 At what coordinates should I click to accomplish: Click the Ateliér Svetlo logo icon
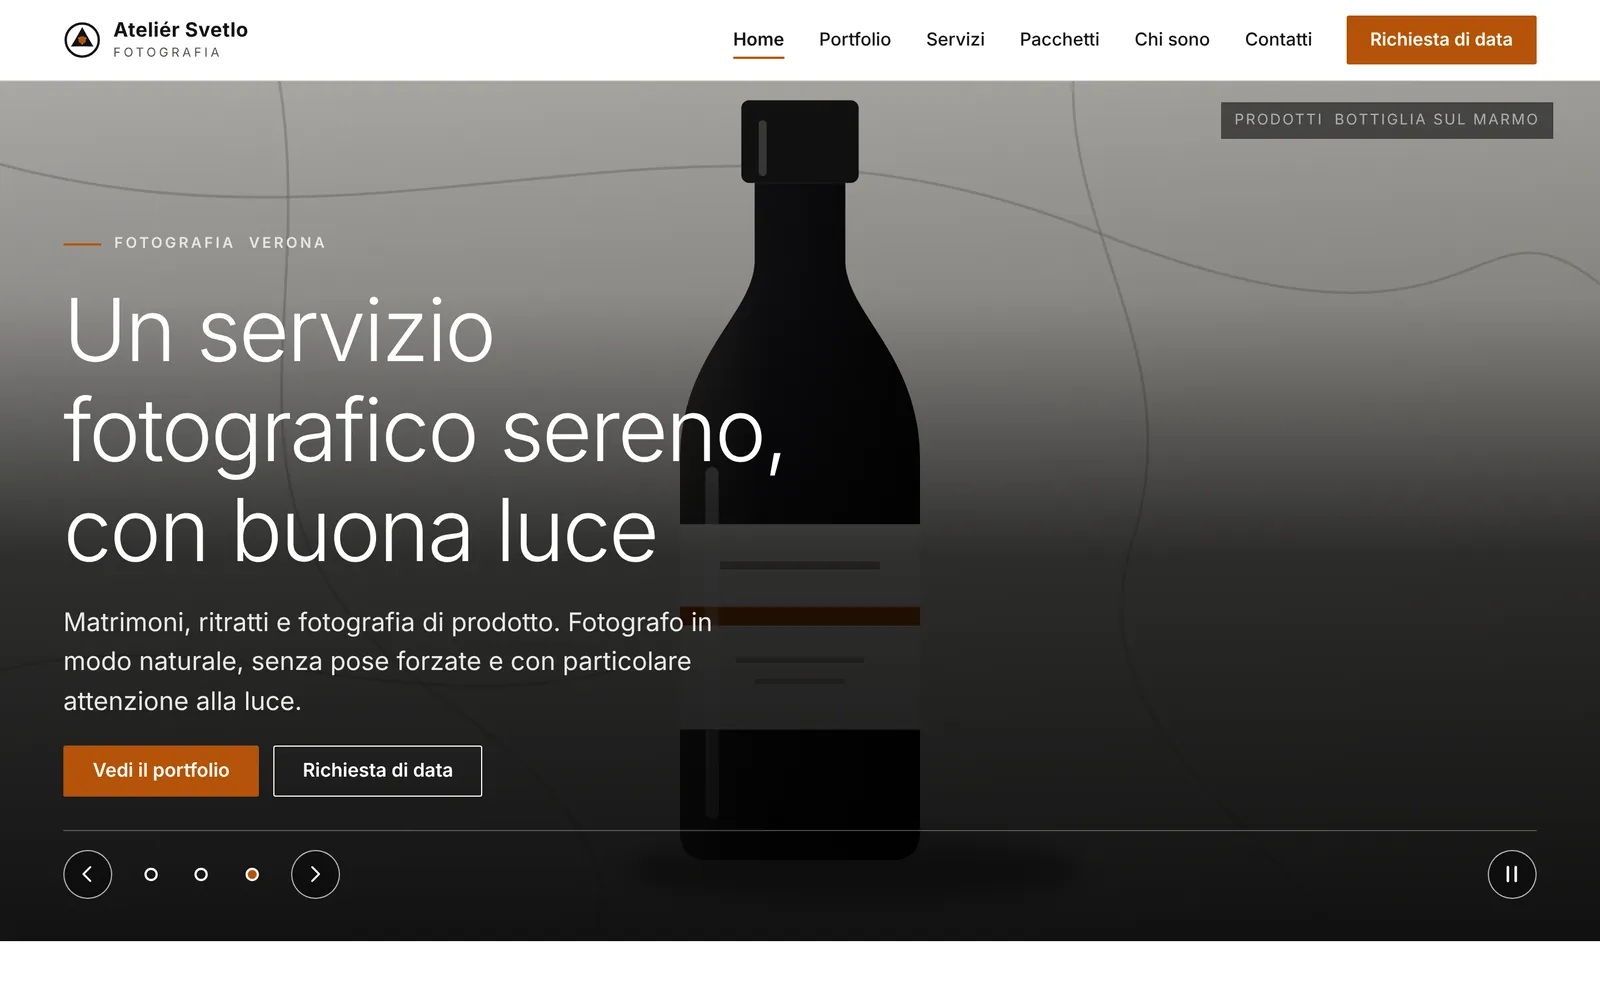click(82, 40)
